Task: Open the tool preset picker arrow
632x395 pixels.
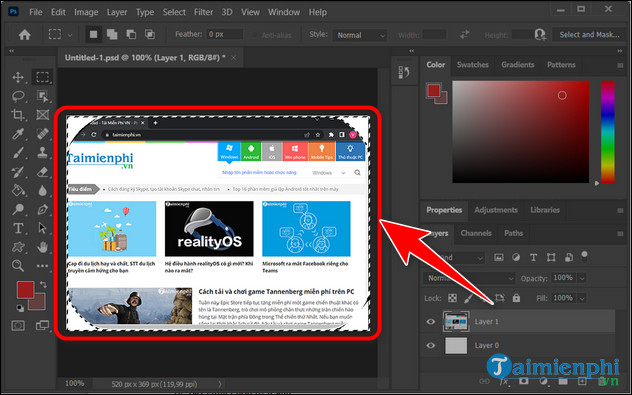Action: [70, 35]
